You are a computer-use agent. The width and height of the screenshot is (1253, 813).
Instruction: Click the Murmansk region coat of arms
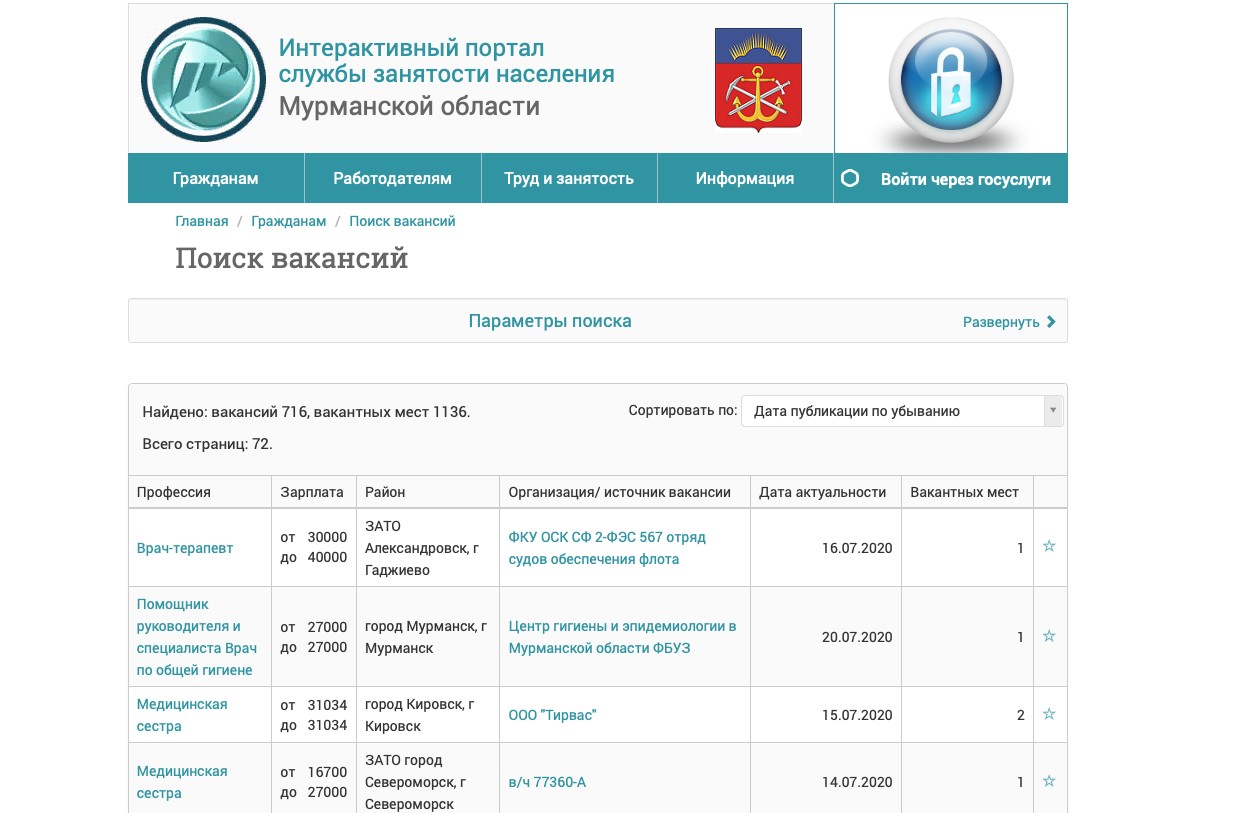tap(758, 79)
